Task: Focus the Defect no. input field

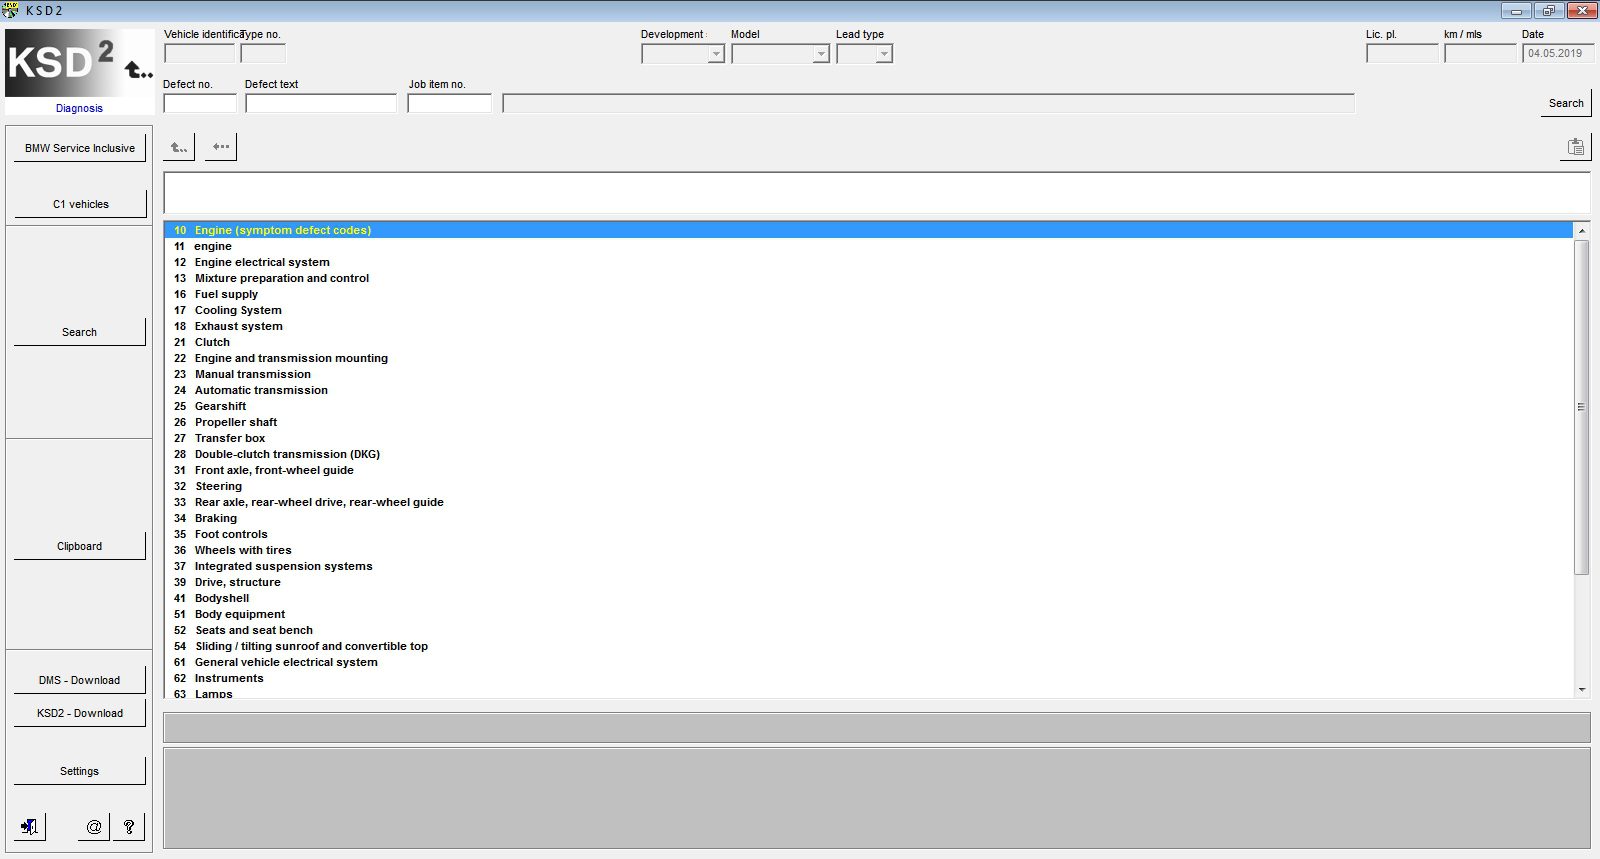Action: (x=200, y=103)
